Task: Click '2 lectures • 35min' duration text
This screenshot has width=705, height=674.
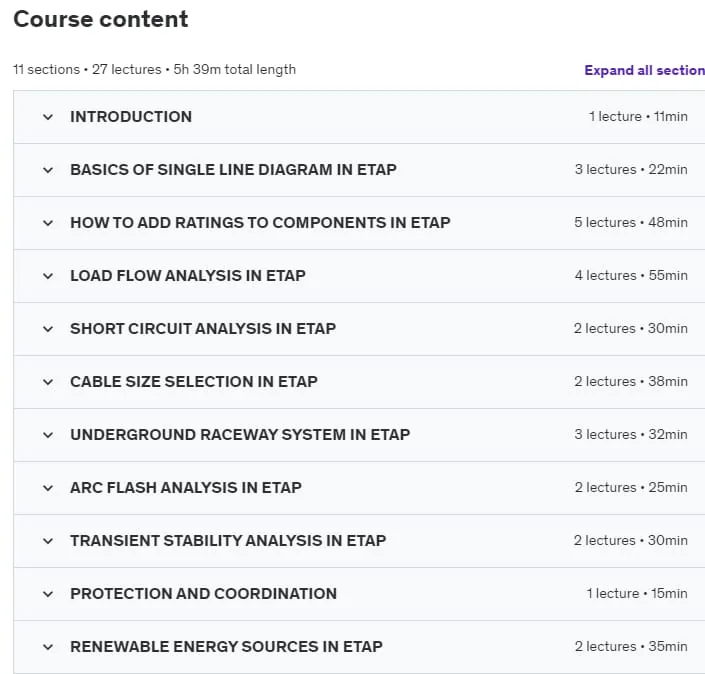Action: 631,647
